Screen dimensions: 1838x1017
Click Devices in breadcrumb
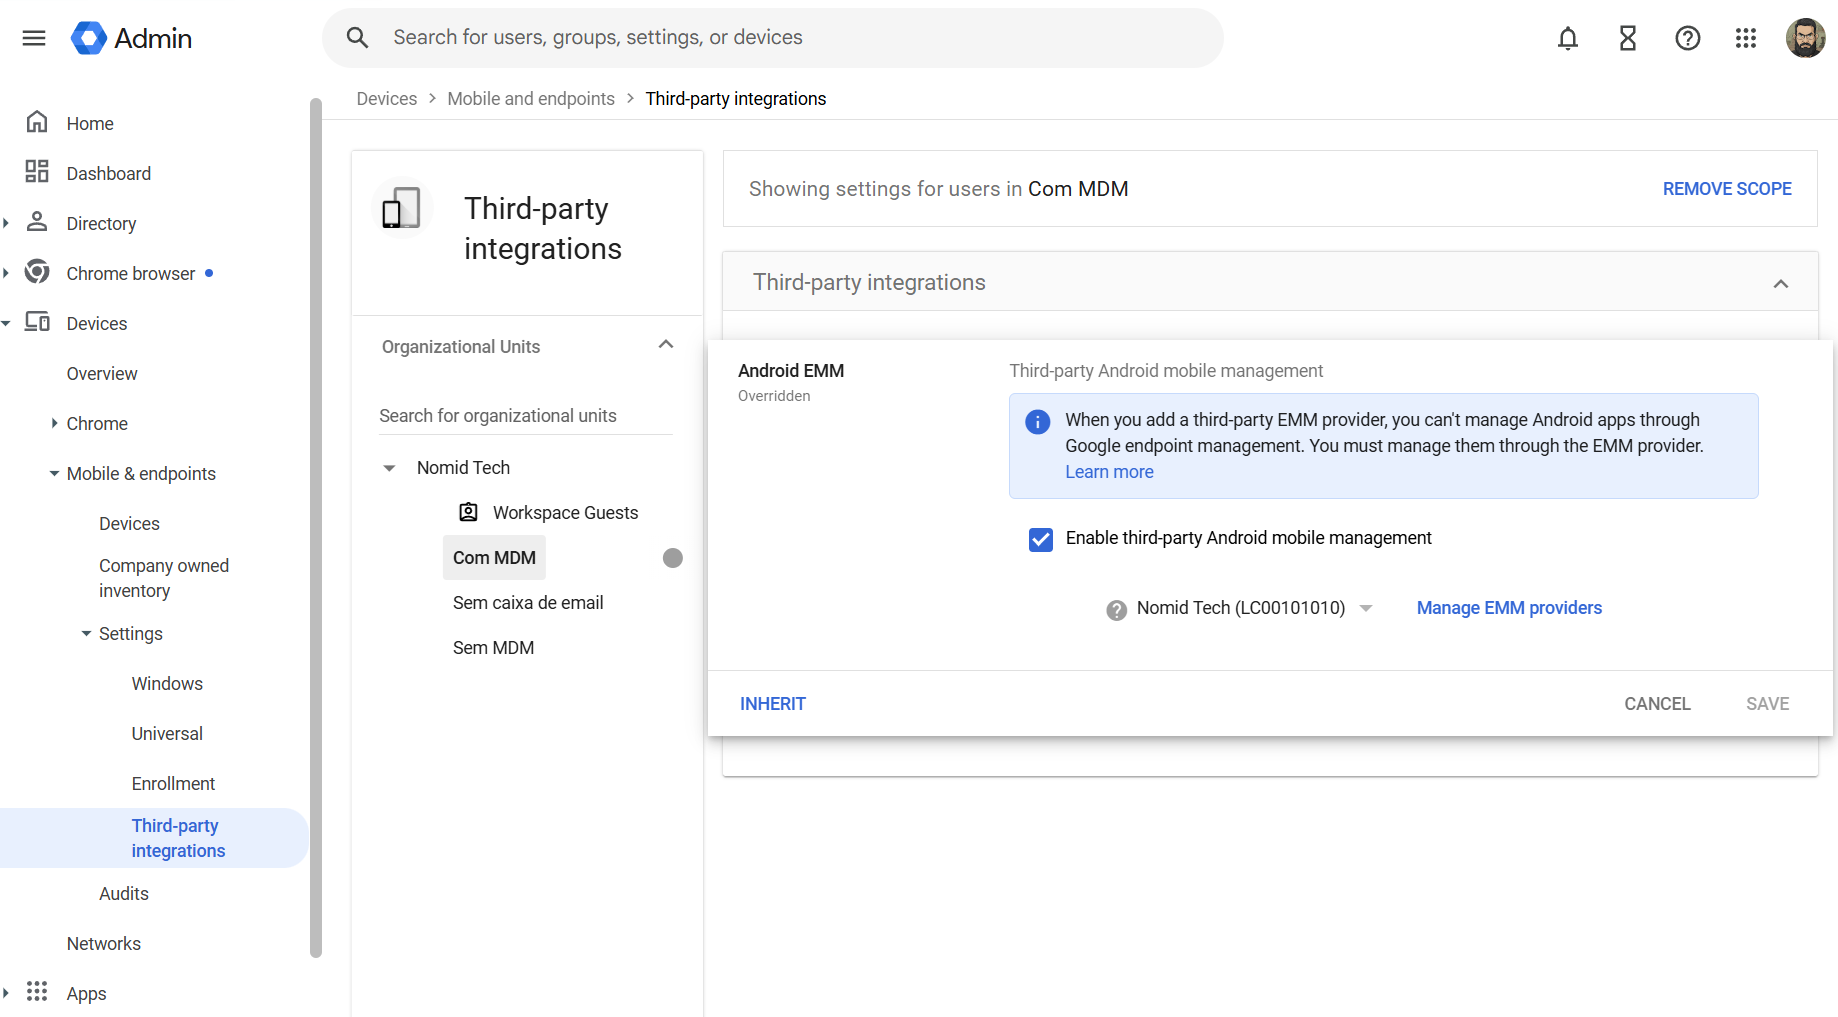pyautogui.click(x=387, y=99)
